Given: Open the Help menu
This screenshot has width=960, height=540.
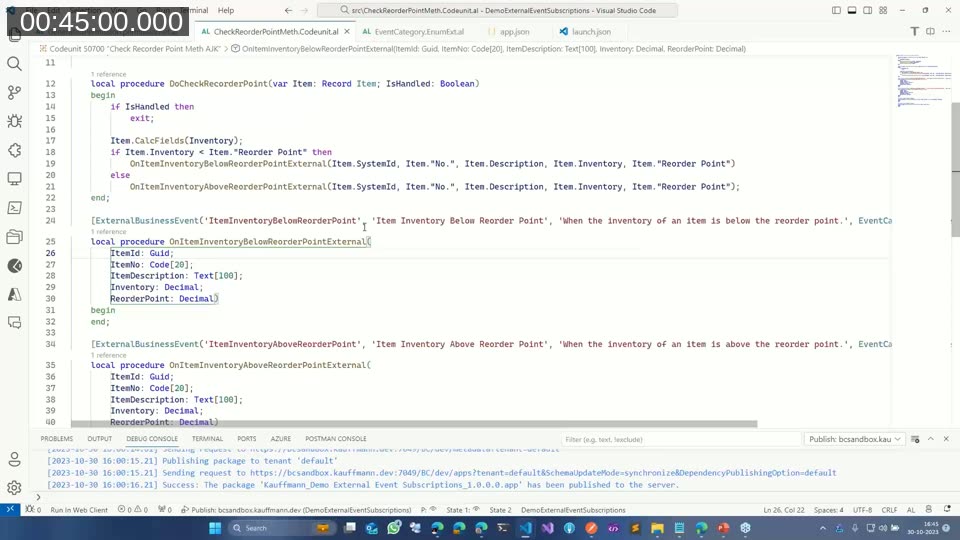Looking at the screenshot, I should (x=226, y=10).
